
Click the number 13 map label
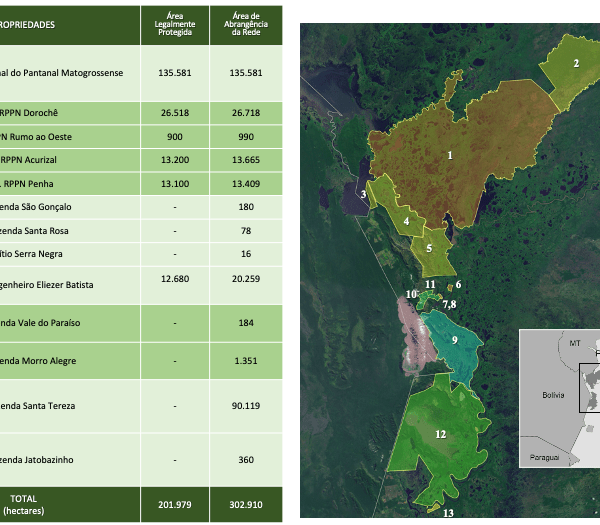point(447,513)
